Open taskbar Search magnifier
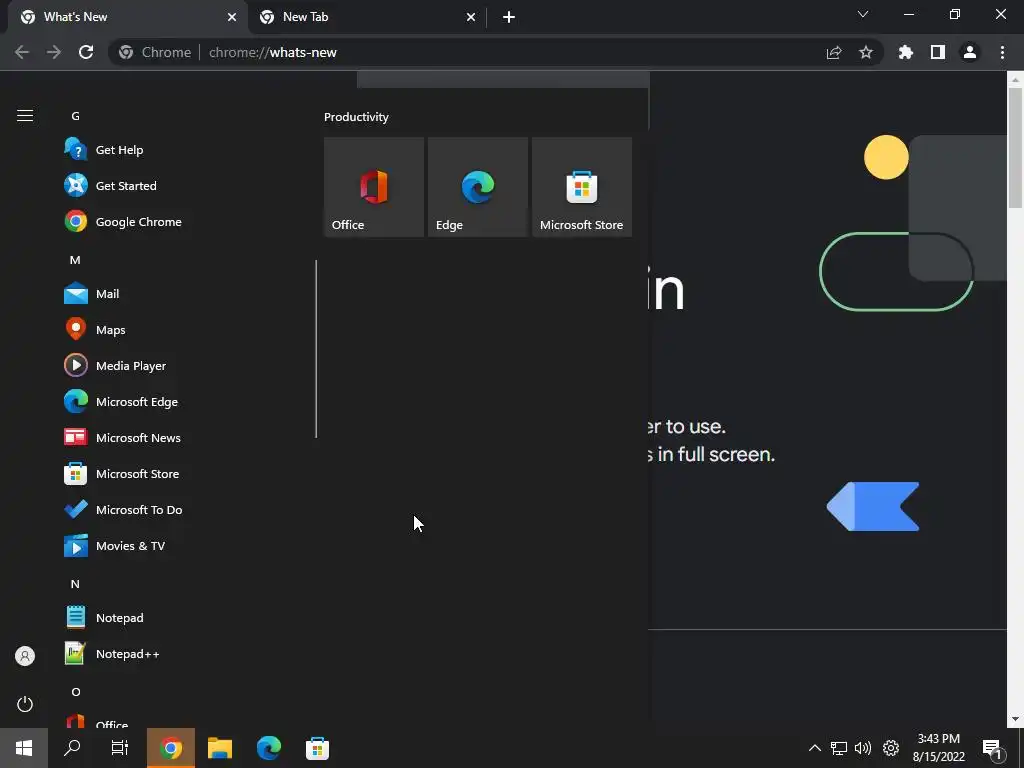1024x768 pixels. (x=72, y=748)
